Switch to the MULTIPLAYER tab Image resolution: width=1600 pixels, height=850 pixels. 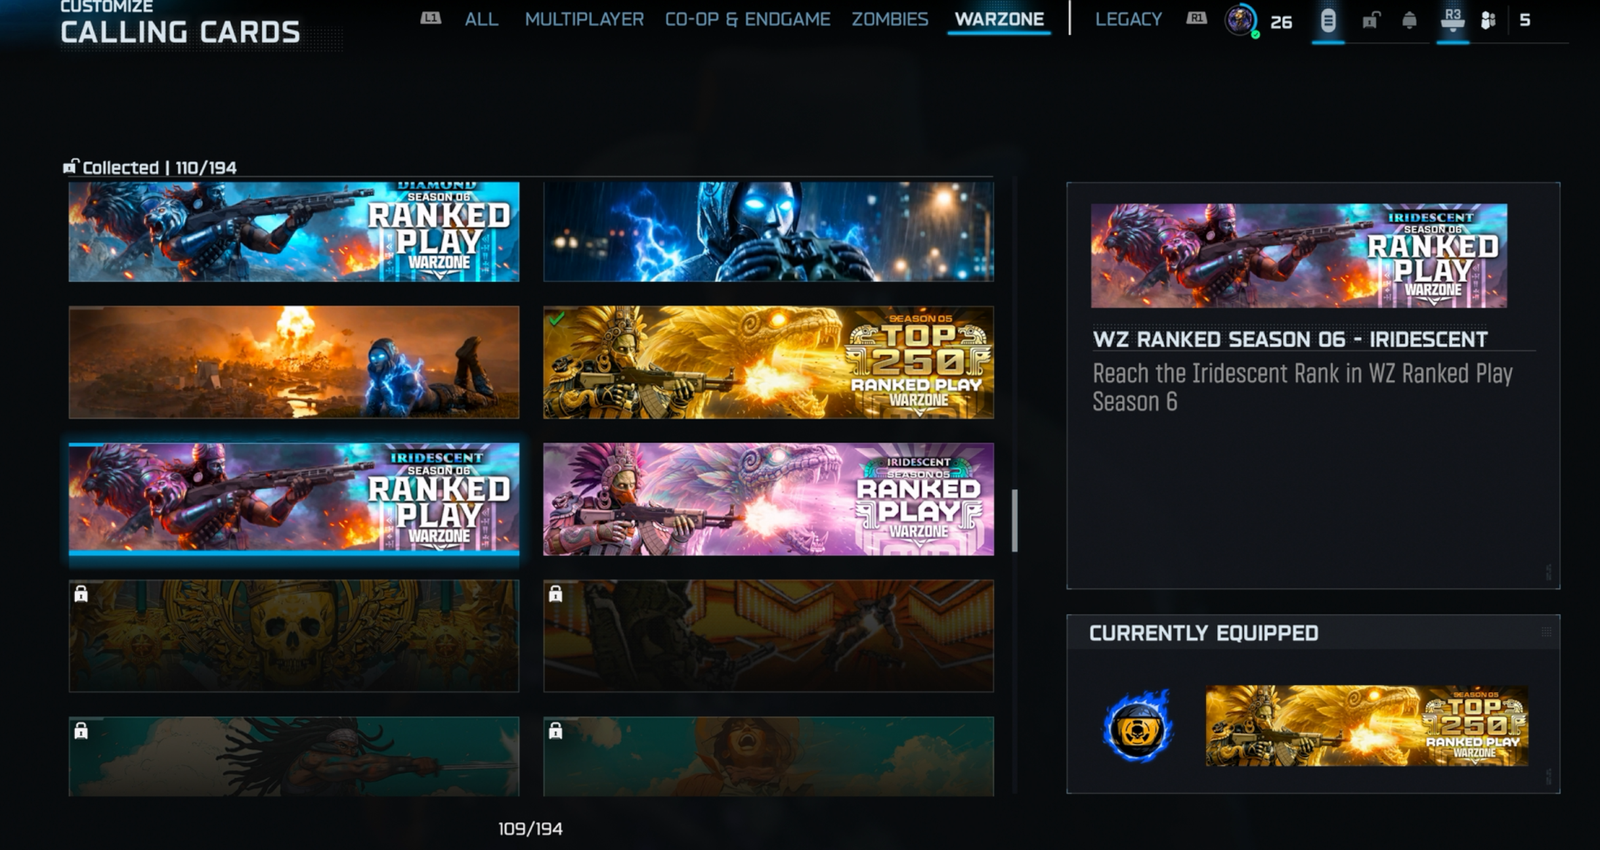tap(584, 19)
